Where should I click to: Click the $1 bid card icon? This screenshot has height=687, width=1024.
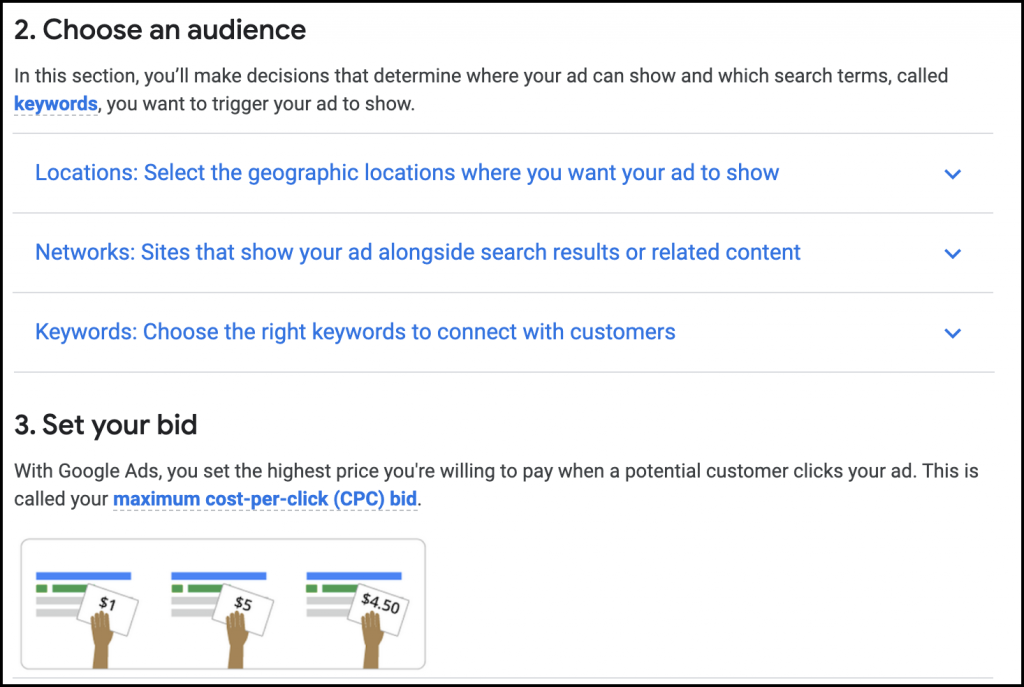(x=108, y=603)
